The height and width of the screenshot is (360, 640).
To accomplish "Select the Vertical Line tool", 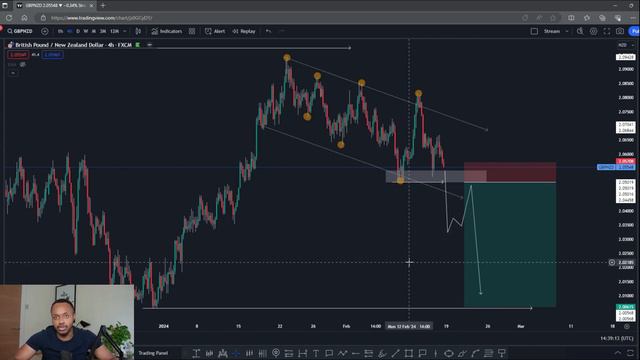I will (x=435, y=353).
